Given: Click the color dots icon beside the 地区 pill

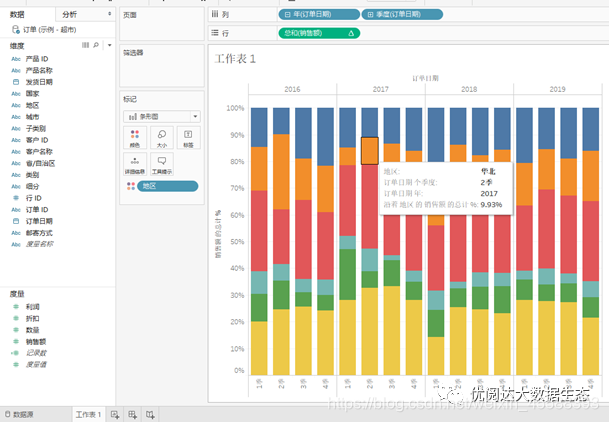Looking at the screenshot, I should point(131,186).
